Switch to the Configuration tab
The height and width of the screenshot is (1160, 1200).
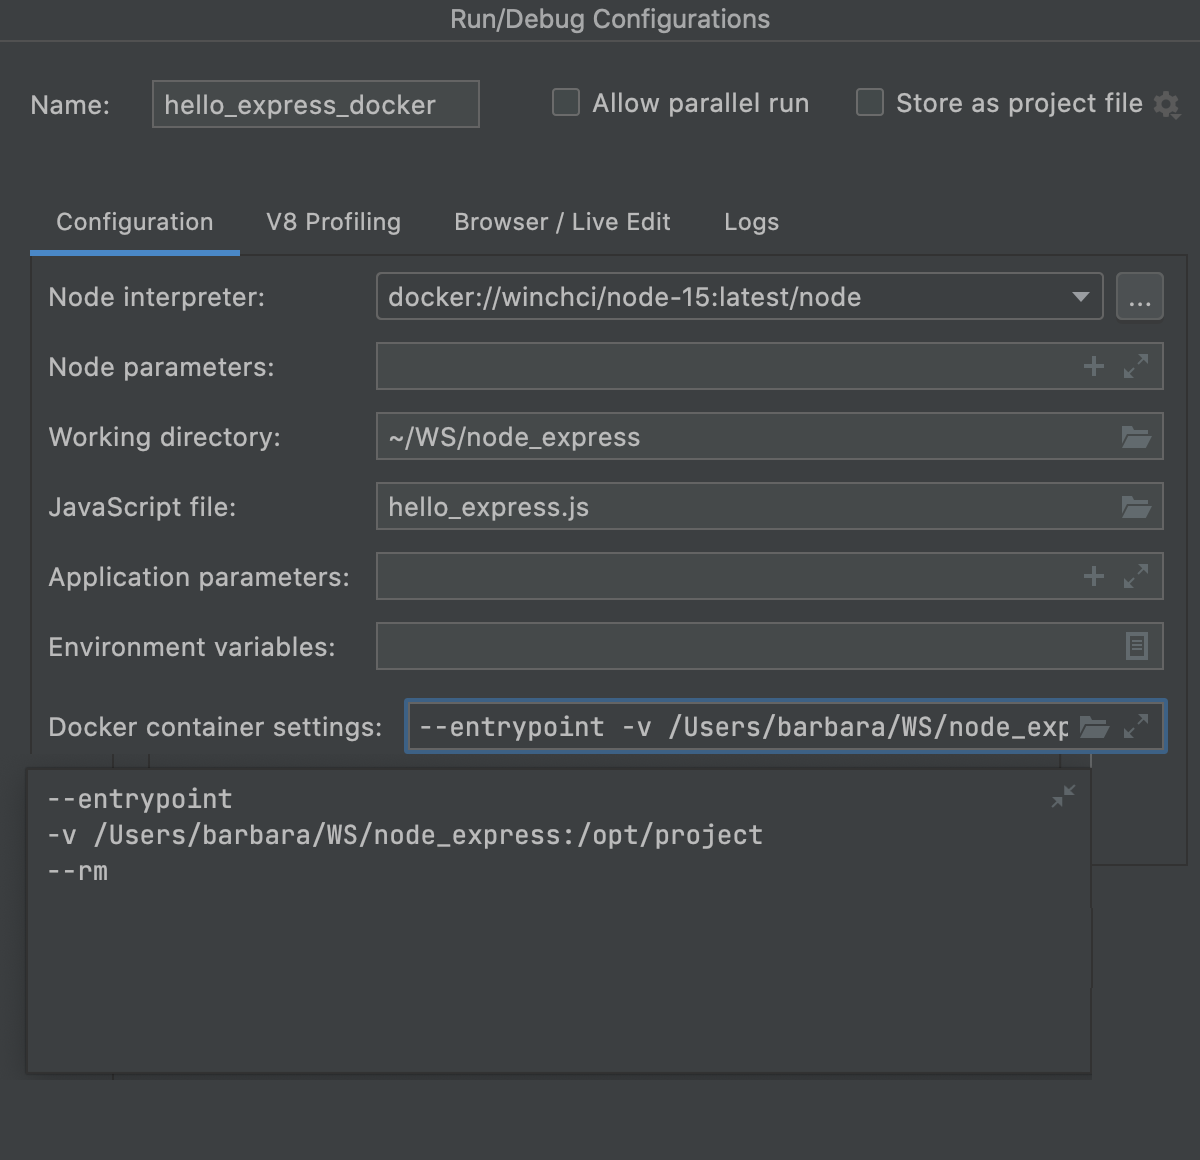pyautogui.click(x=134, y=222)
